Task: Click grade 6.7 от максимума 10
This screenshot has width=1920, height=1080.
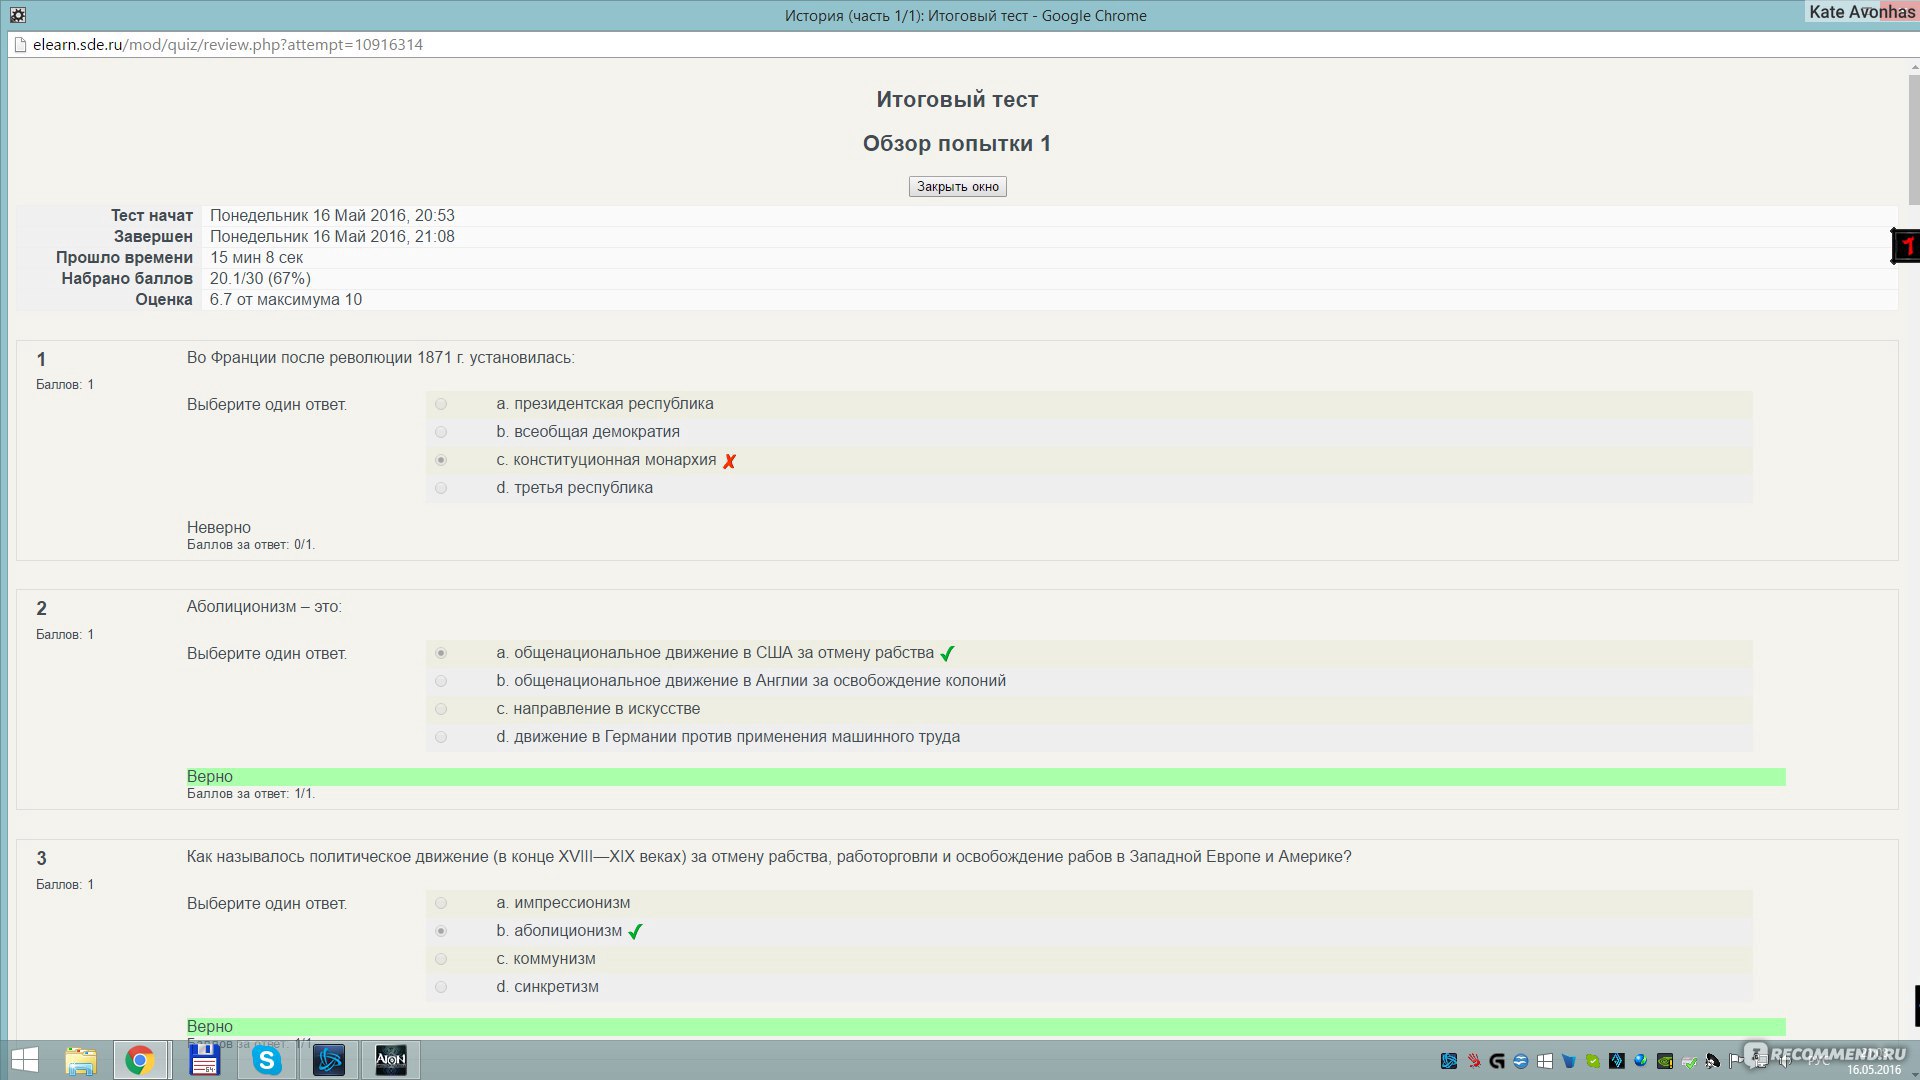Action: click(x=286, y=300)
